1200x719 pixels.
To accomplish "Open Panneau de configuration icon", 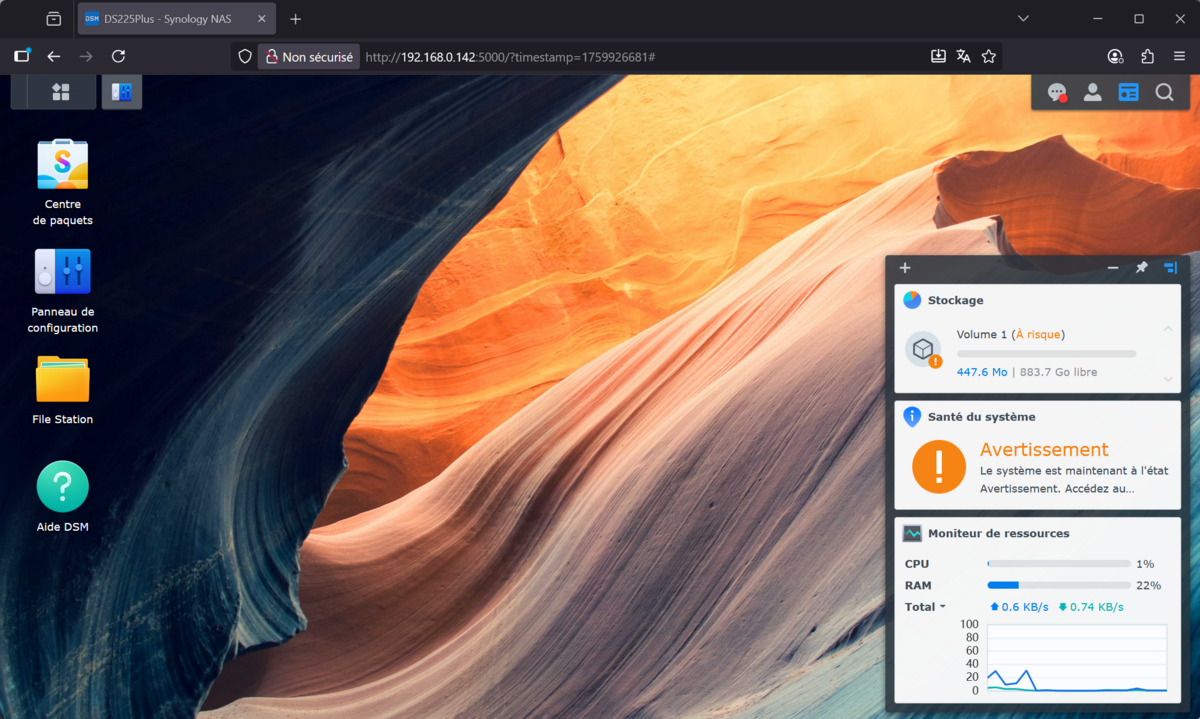I will pos(62,272).
